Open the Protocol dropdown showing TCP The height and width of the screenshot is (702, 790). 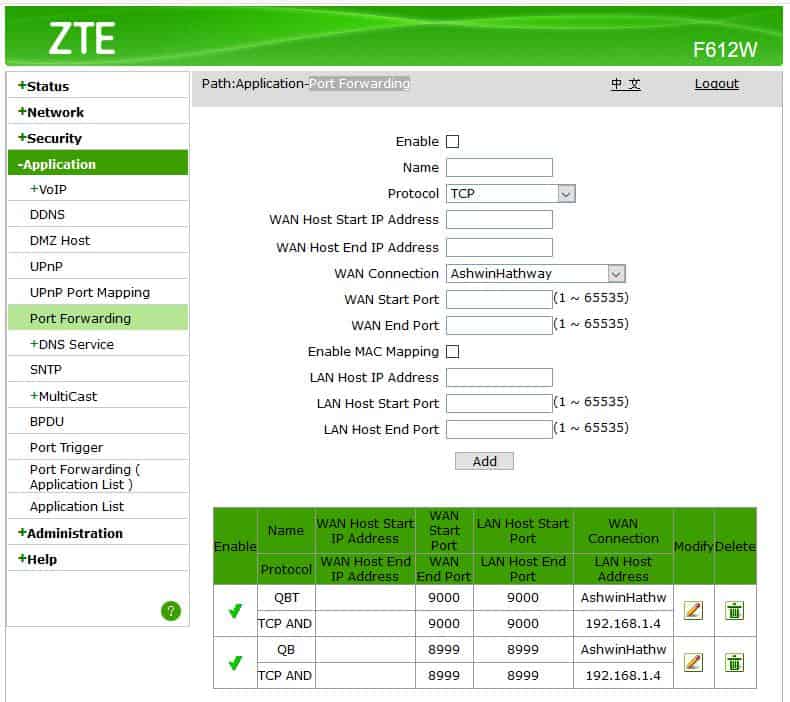(x=510, y=194)
